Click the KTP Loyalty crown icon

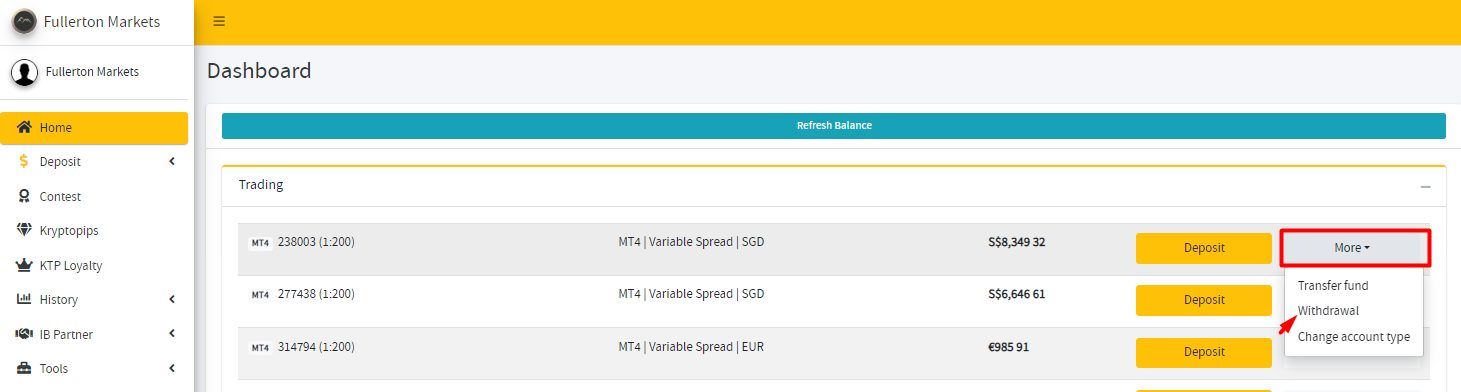[x=24, y=265]
